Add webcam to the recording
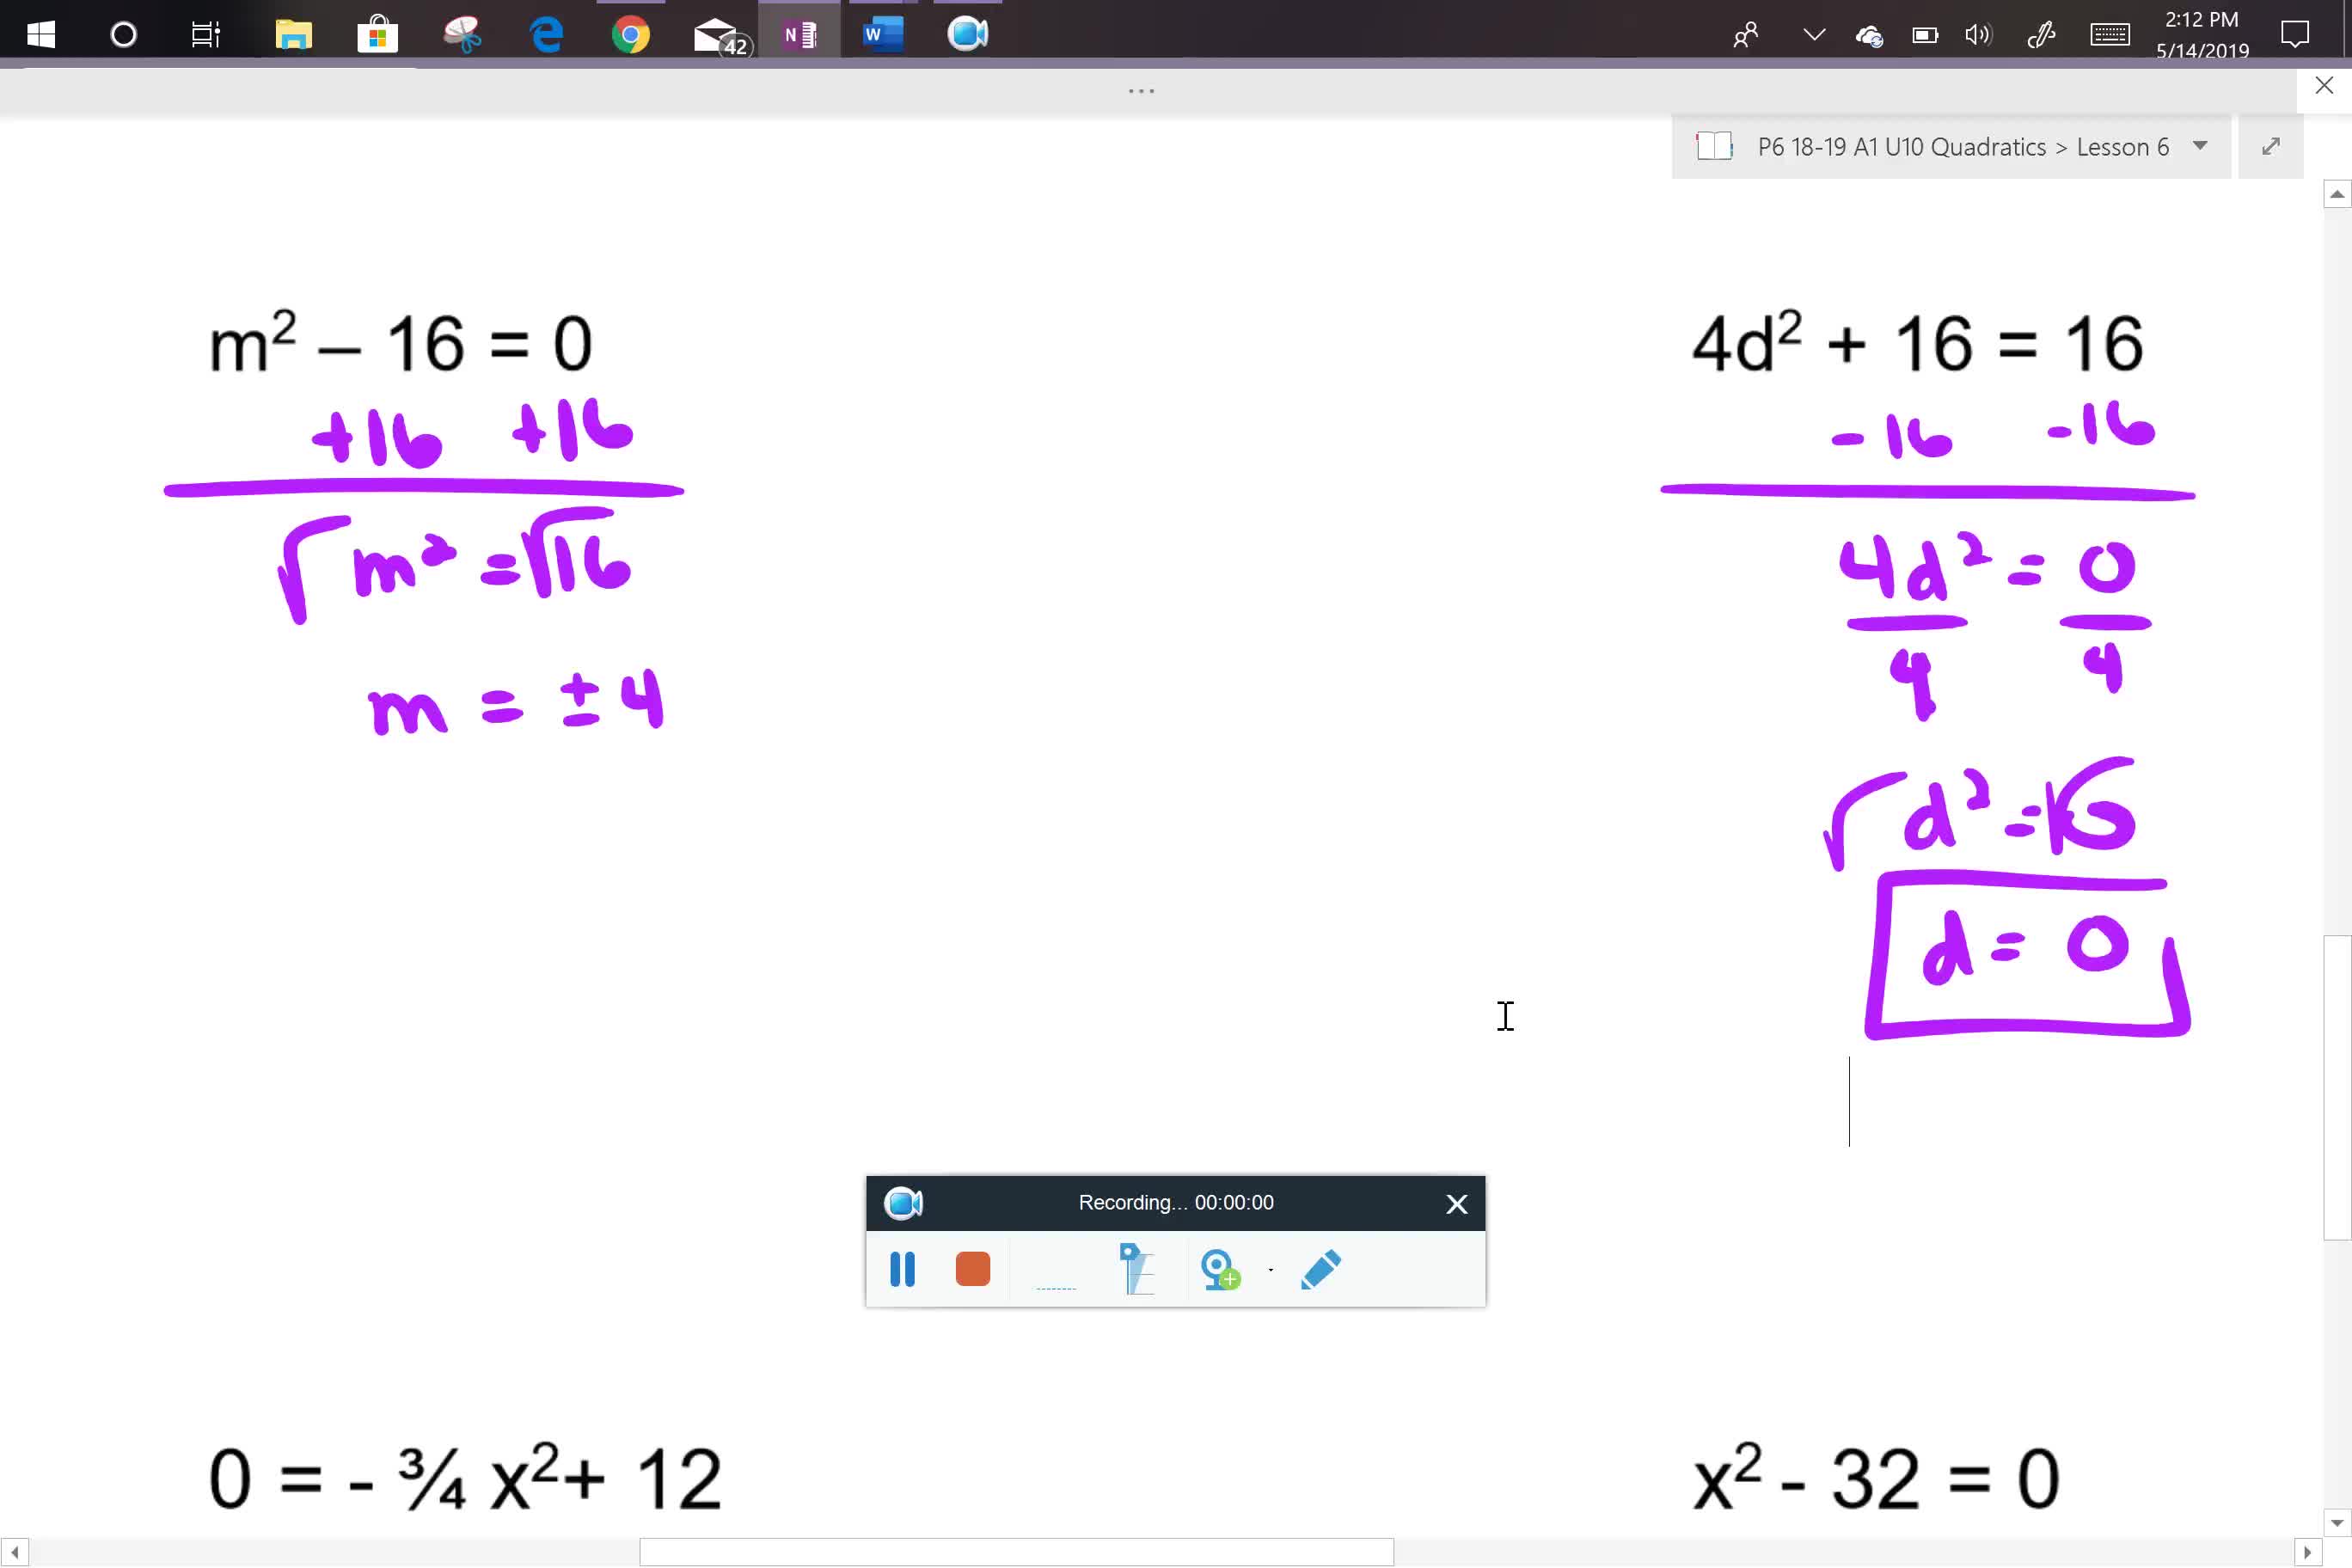 (x=1220, y=1269)
